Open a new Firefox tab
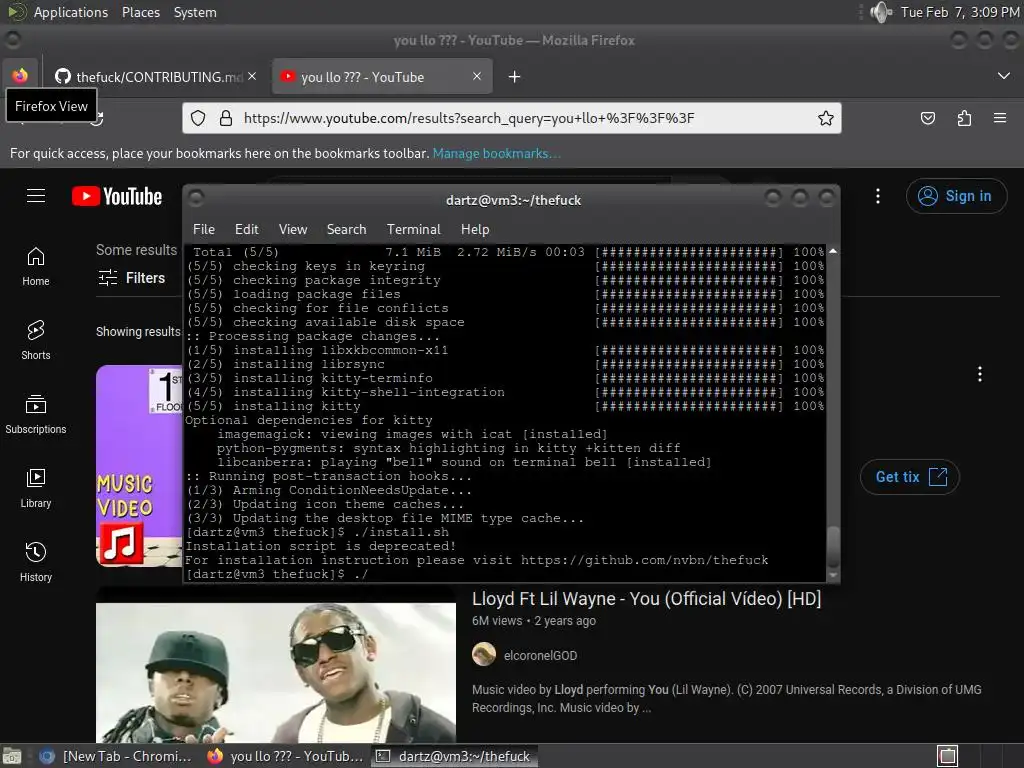Viewport: 1024px width, 768px height. [515, 77]
